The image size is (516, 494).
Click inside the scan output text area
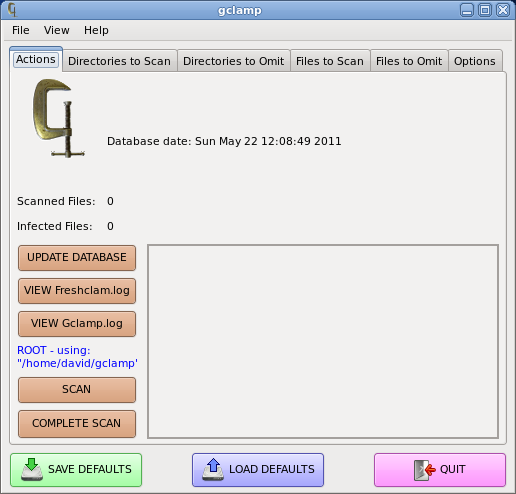pos(323,341)
